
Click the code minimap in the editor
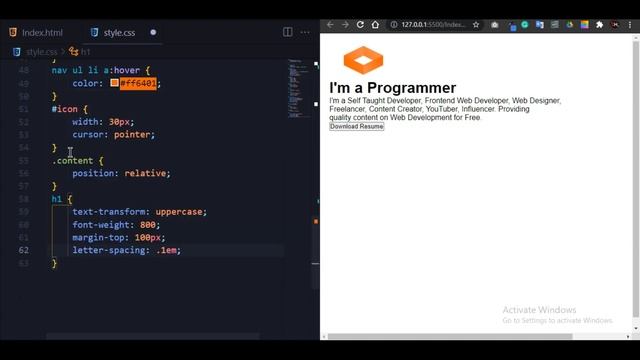[298, 88]
